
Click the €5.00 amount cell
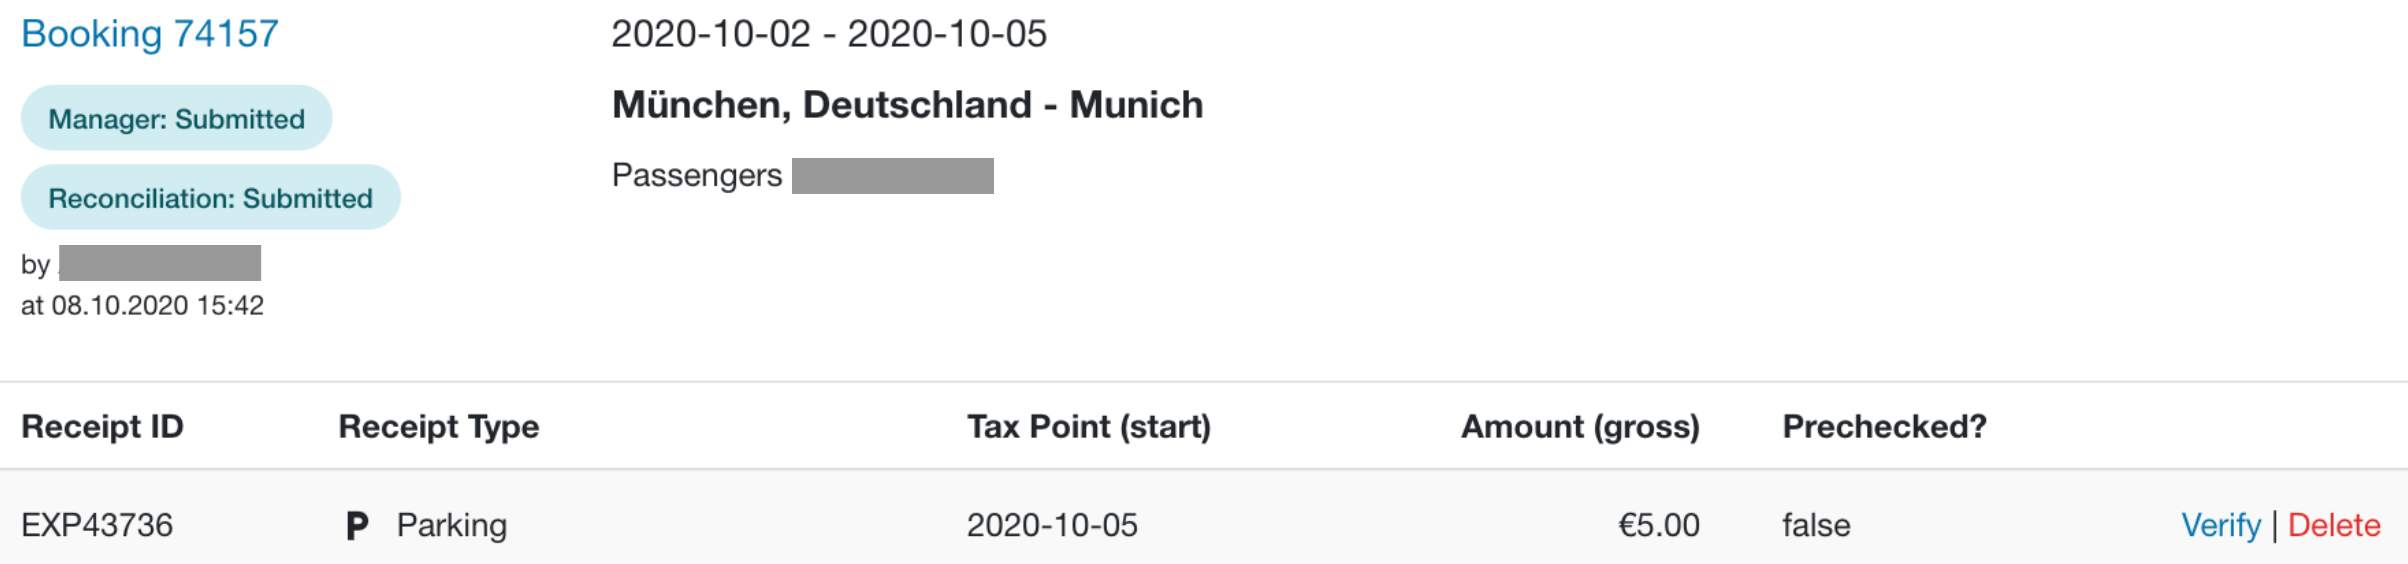(x=1659, y=525)
